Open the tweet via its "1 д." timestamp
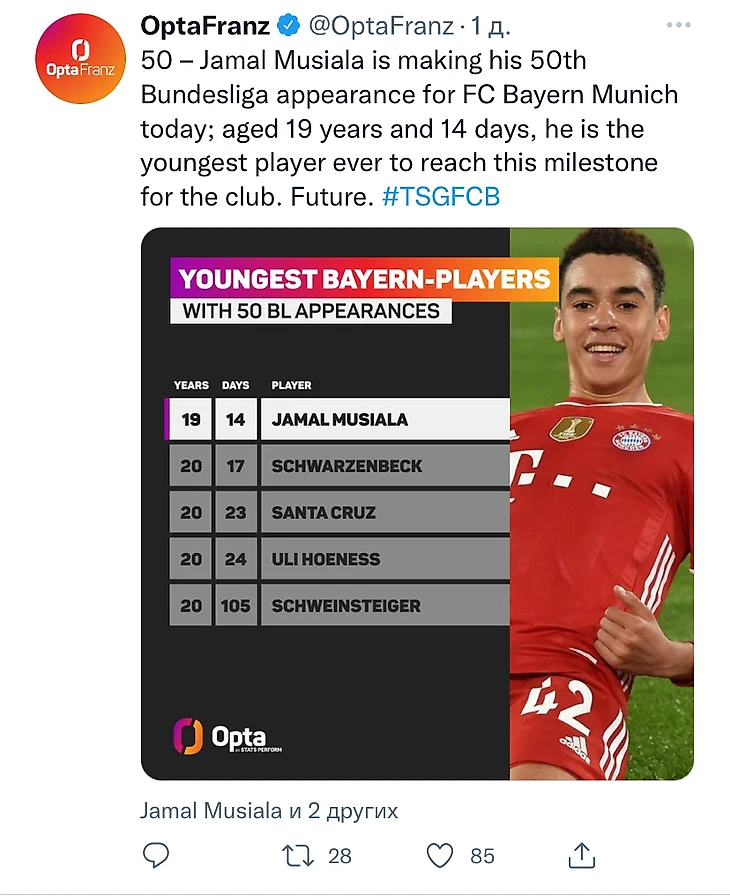730x896 pixels. click(x=495, y=24)
